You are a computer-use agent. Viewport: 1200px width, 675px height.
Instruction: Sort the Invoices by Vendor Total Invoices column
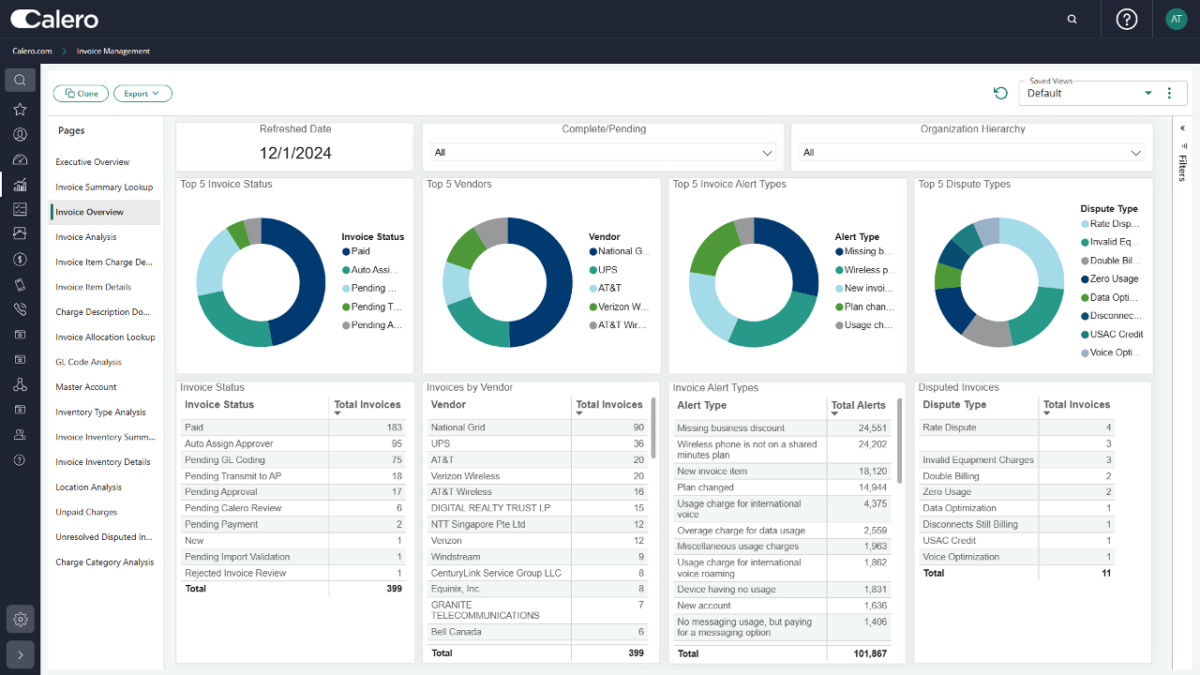[x=609, y=407]
